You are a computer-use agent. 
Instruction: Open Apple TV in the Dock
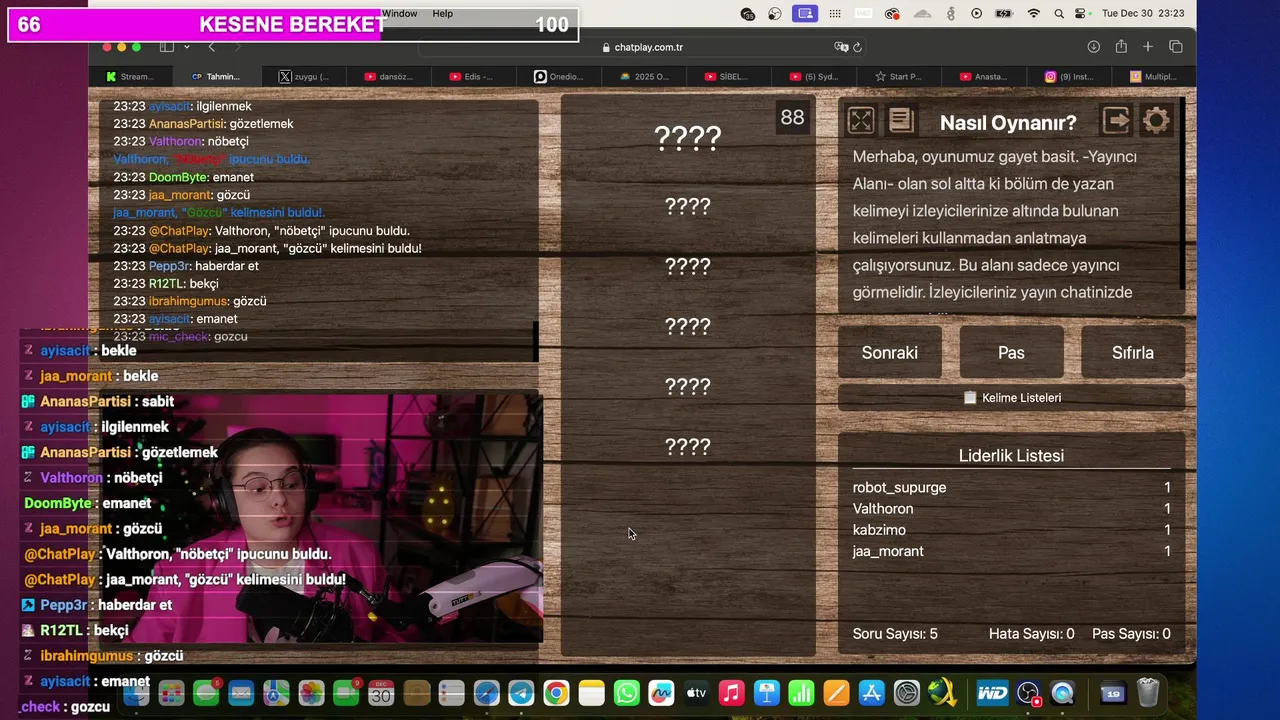(696, 693)
